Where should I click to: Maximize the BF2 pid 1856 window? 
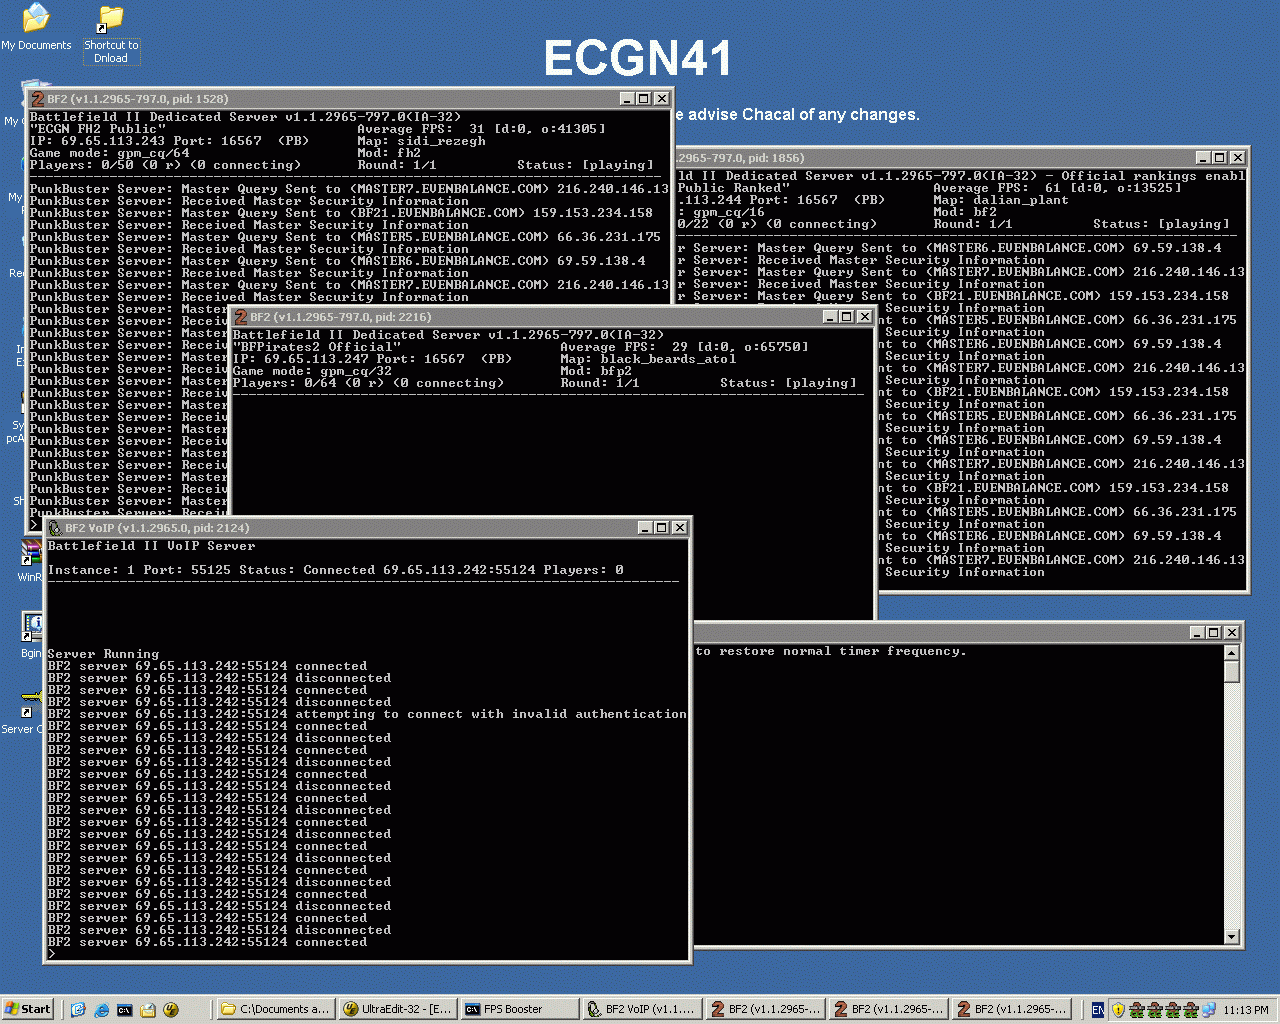point(1219,158)
